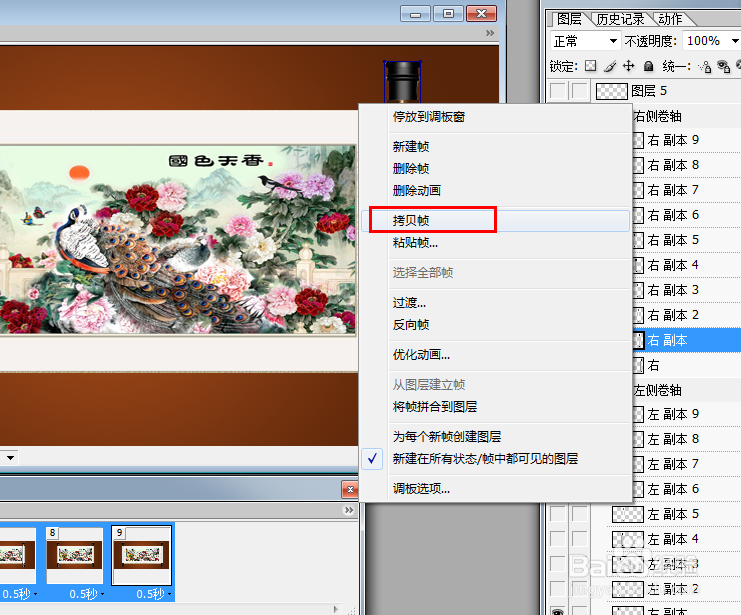Toggle link box of 左 副本 2
Viewport: 741px width, 615px height.
point(580,589)
